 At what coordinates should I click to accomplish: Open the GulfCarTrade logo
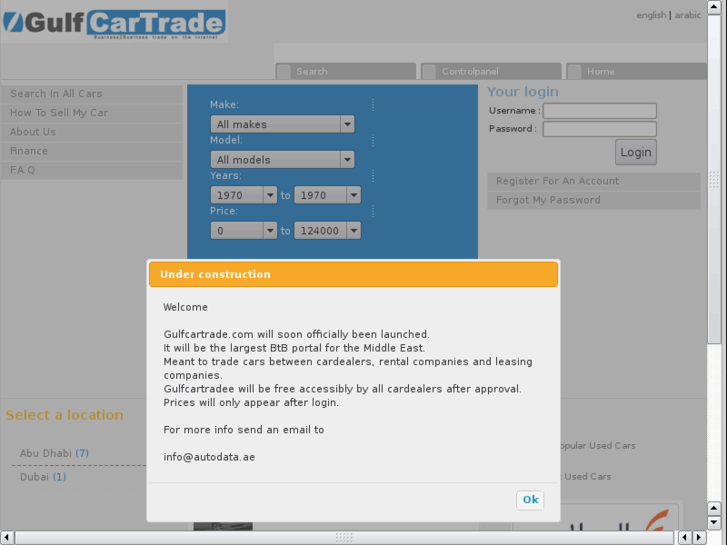tap(114, 24)
